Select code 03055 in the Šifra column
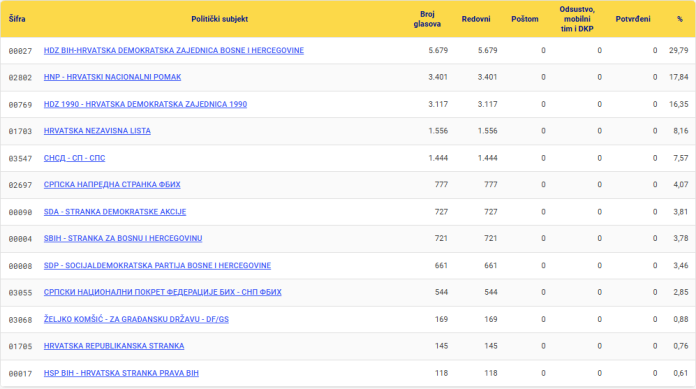 tap(20, 293)
